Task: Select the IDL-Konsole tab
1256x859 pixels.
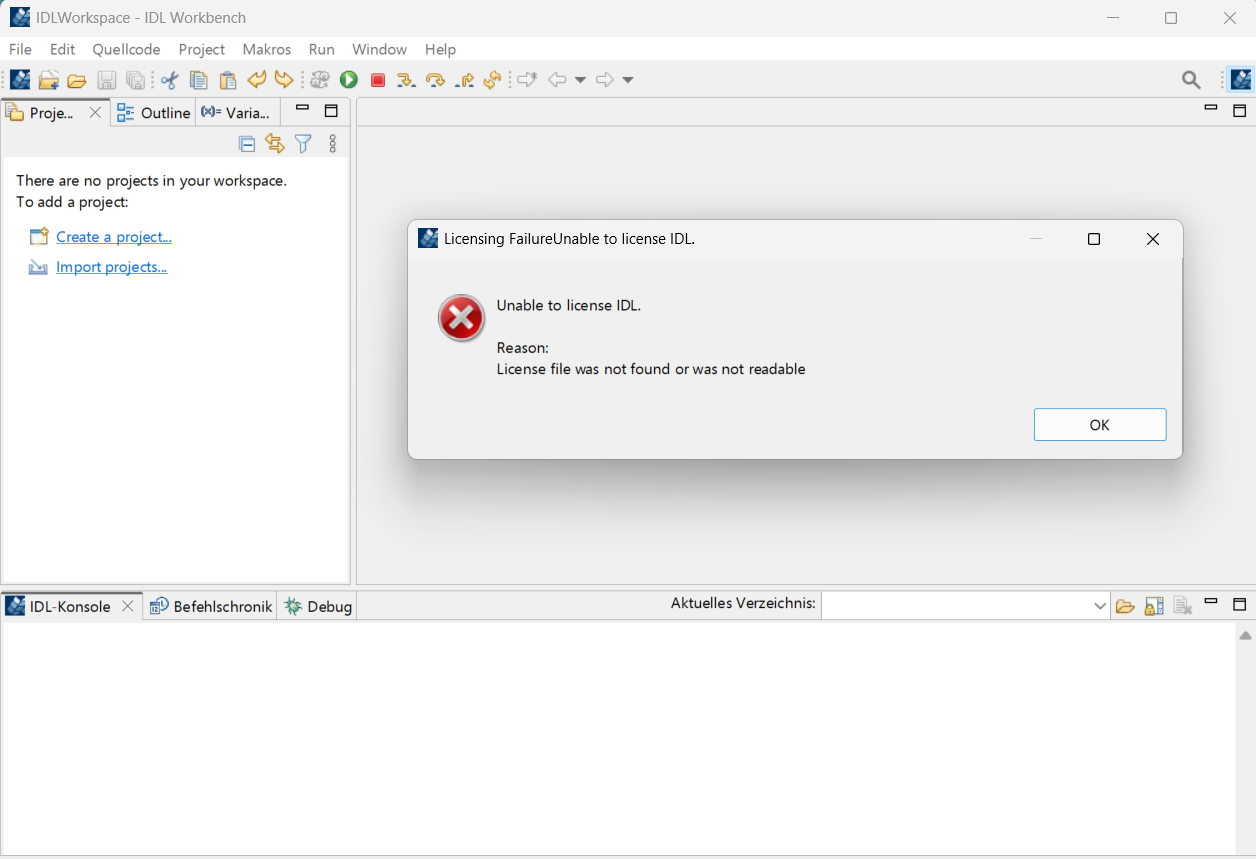Action: click(x=69, y=606)
